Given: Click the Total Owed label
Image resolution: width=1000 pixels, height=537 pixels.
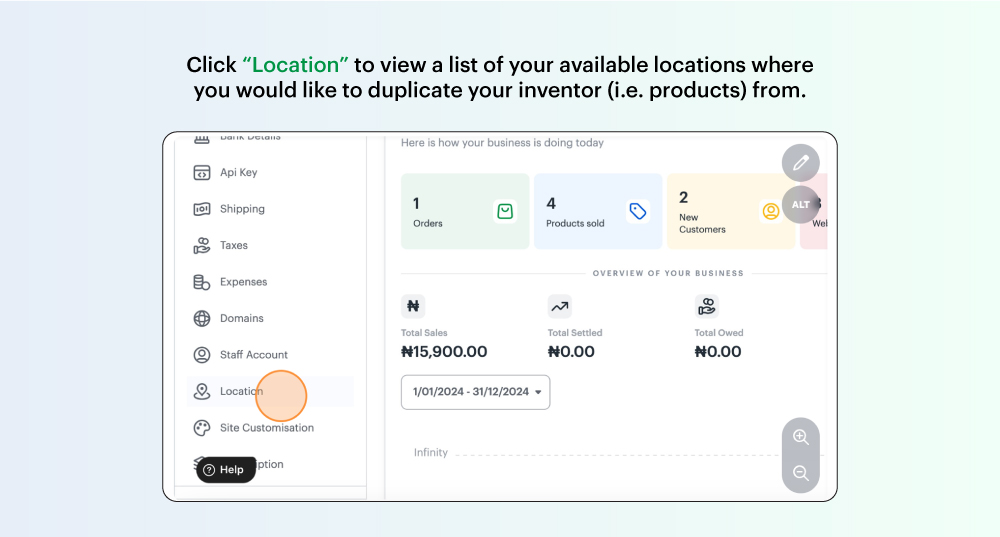Looking at the screenshot, I should click(x=719, y=333).
